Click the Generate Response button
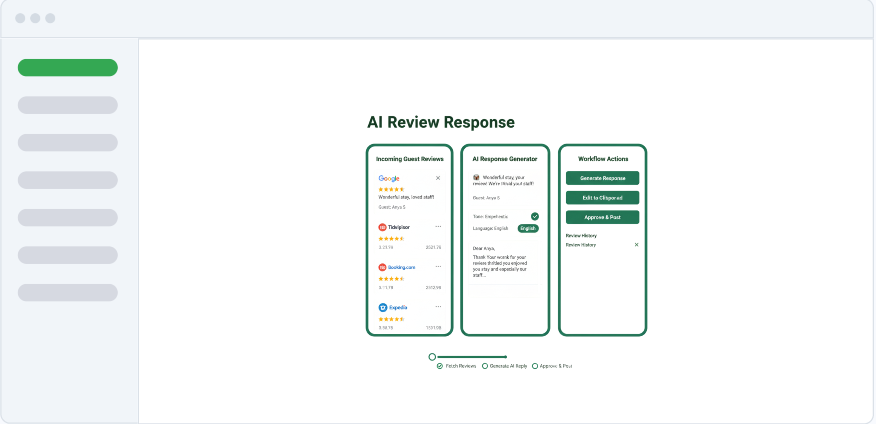Viewport: 876px width, 424px height. coord(602,178)
